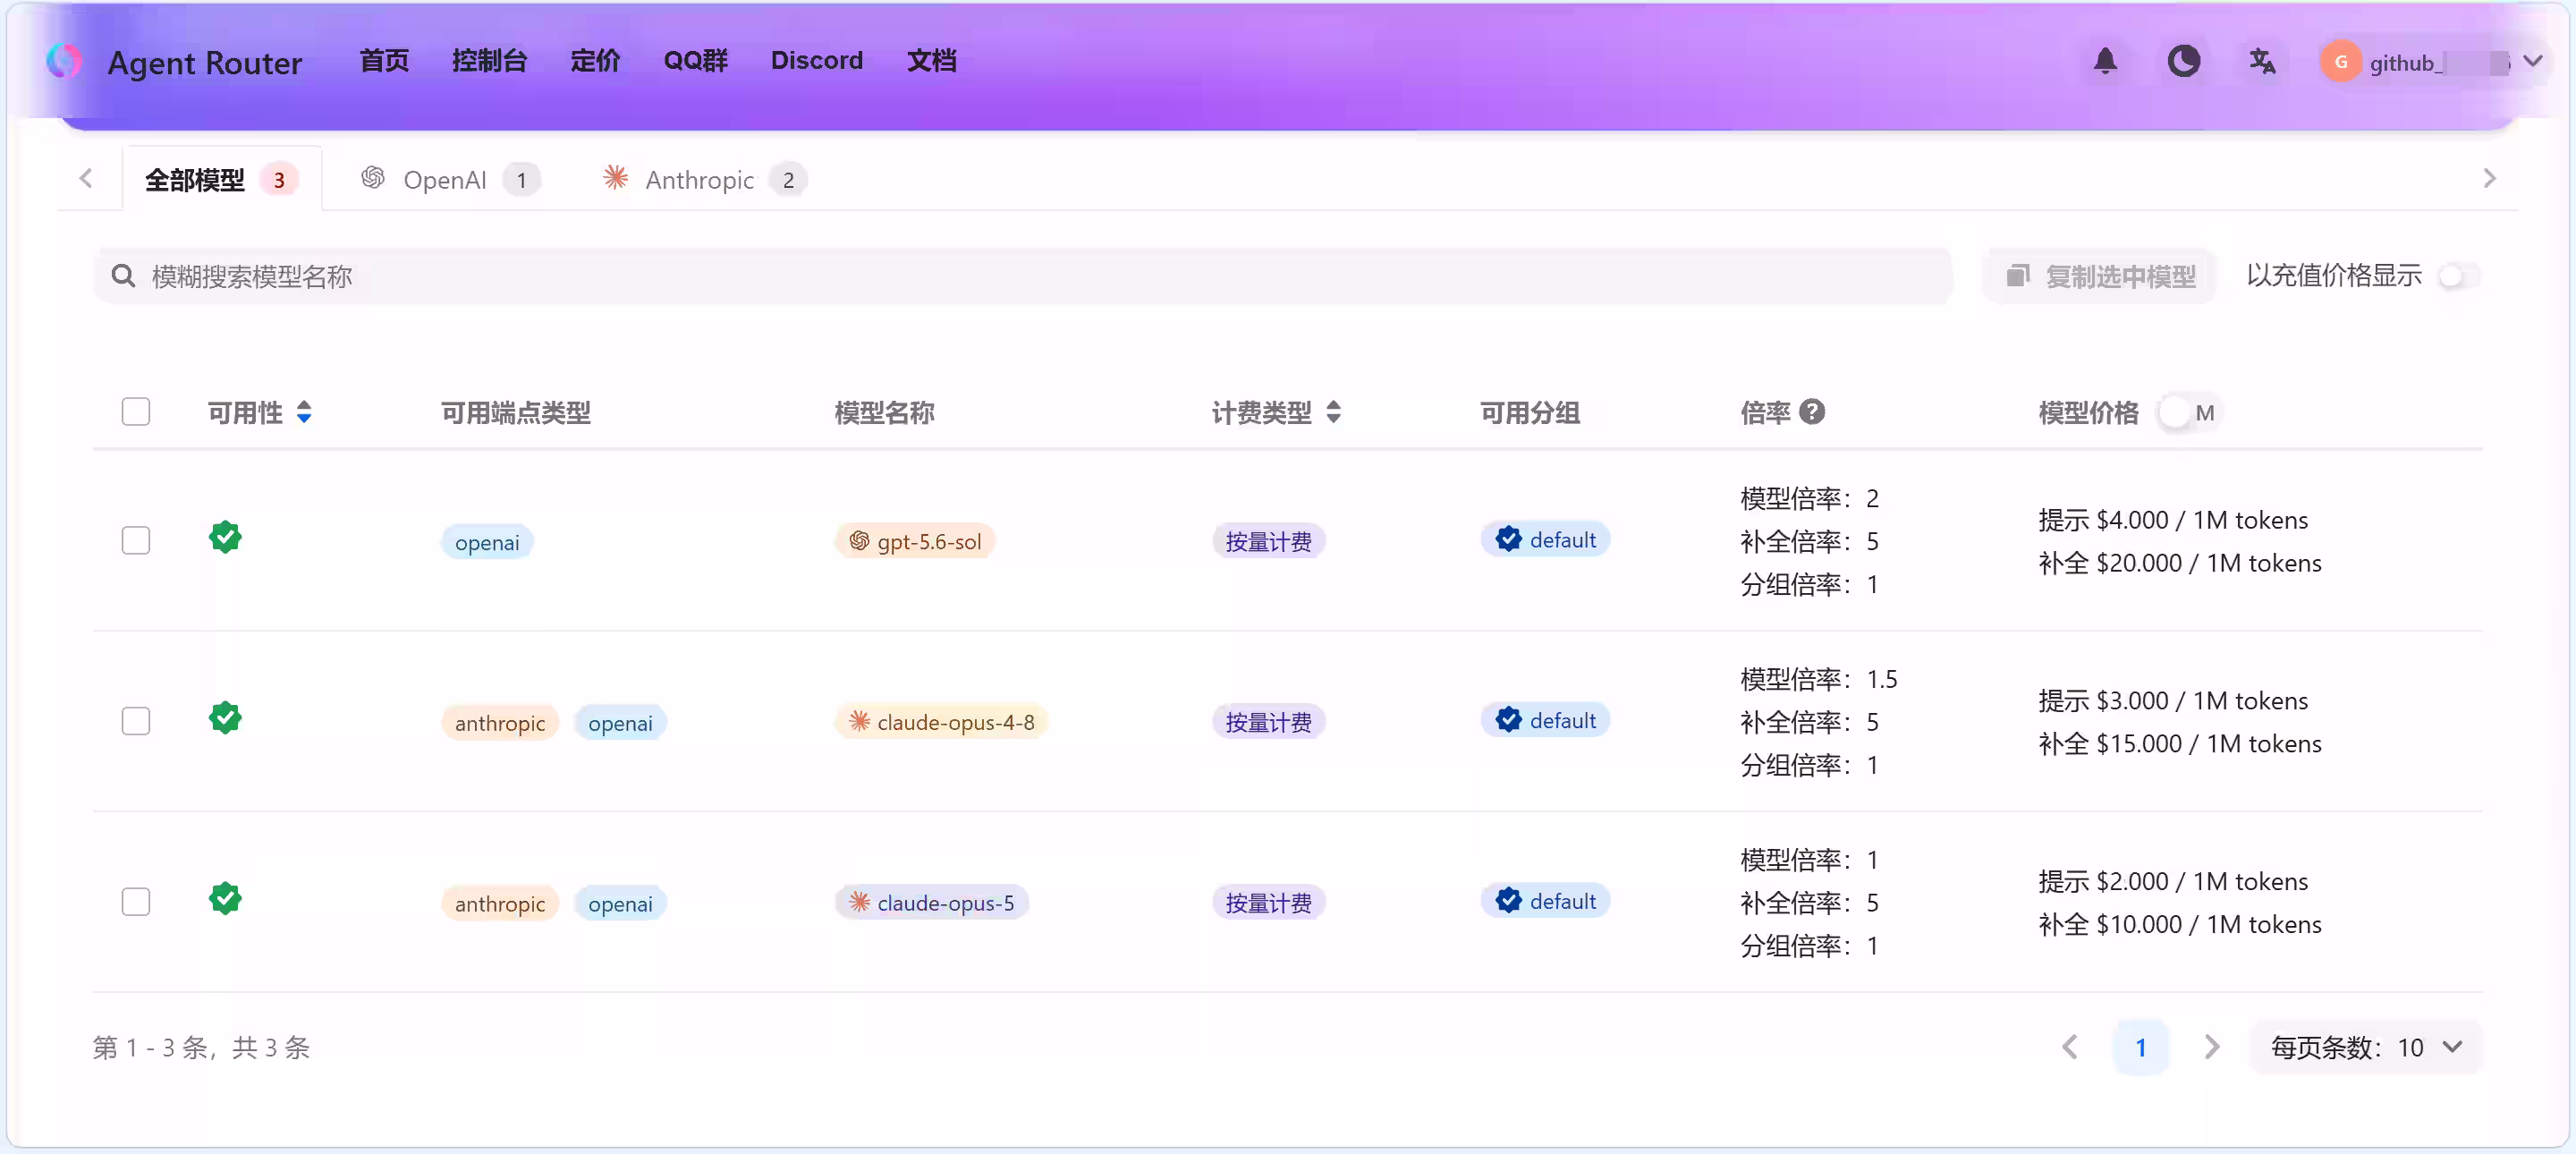Click openai endpoint tag in claude-opus-4-8 row
The width and height of the screenshot is (2576, 1154).
620,723
